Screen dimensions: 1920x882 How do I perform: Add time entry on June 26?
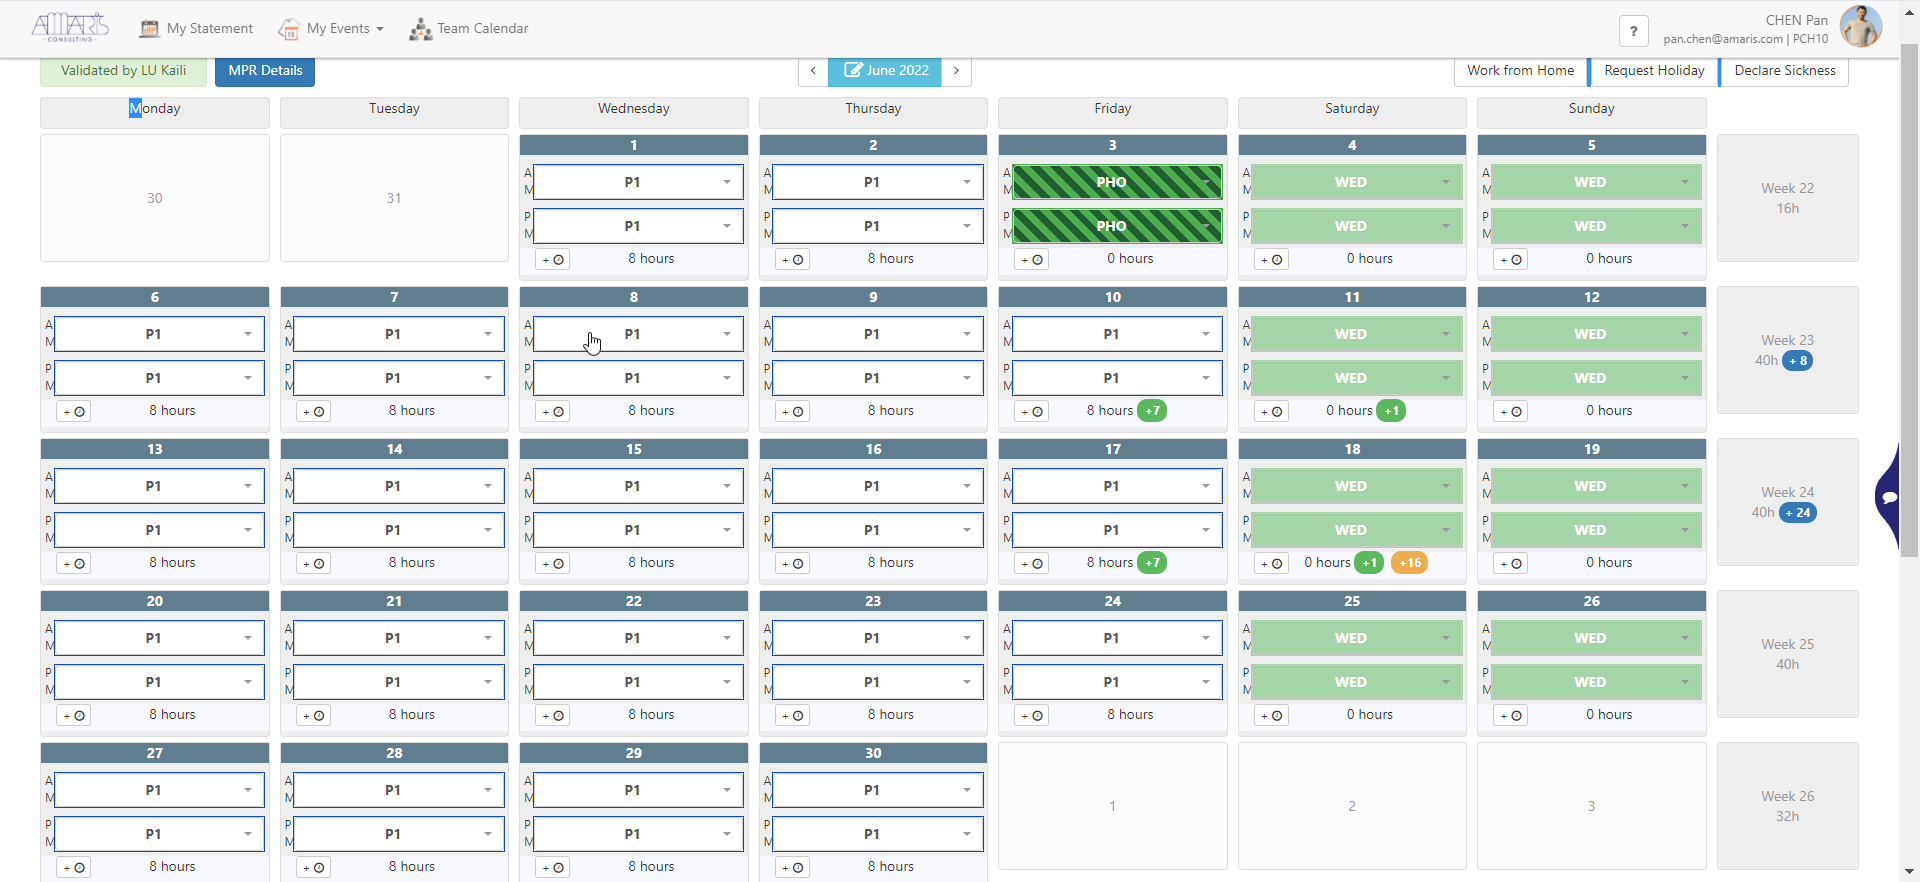(x=1511, y=716)
